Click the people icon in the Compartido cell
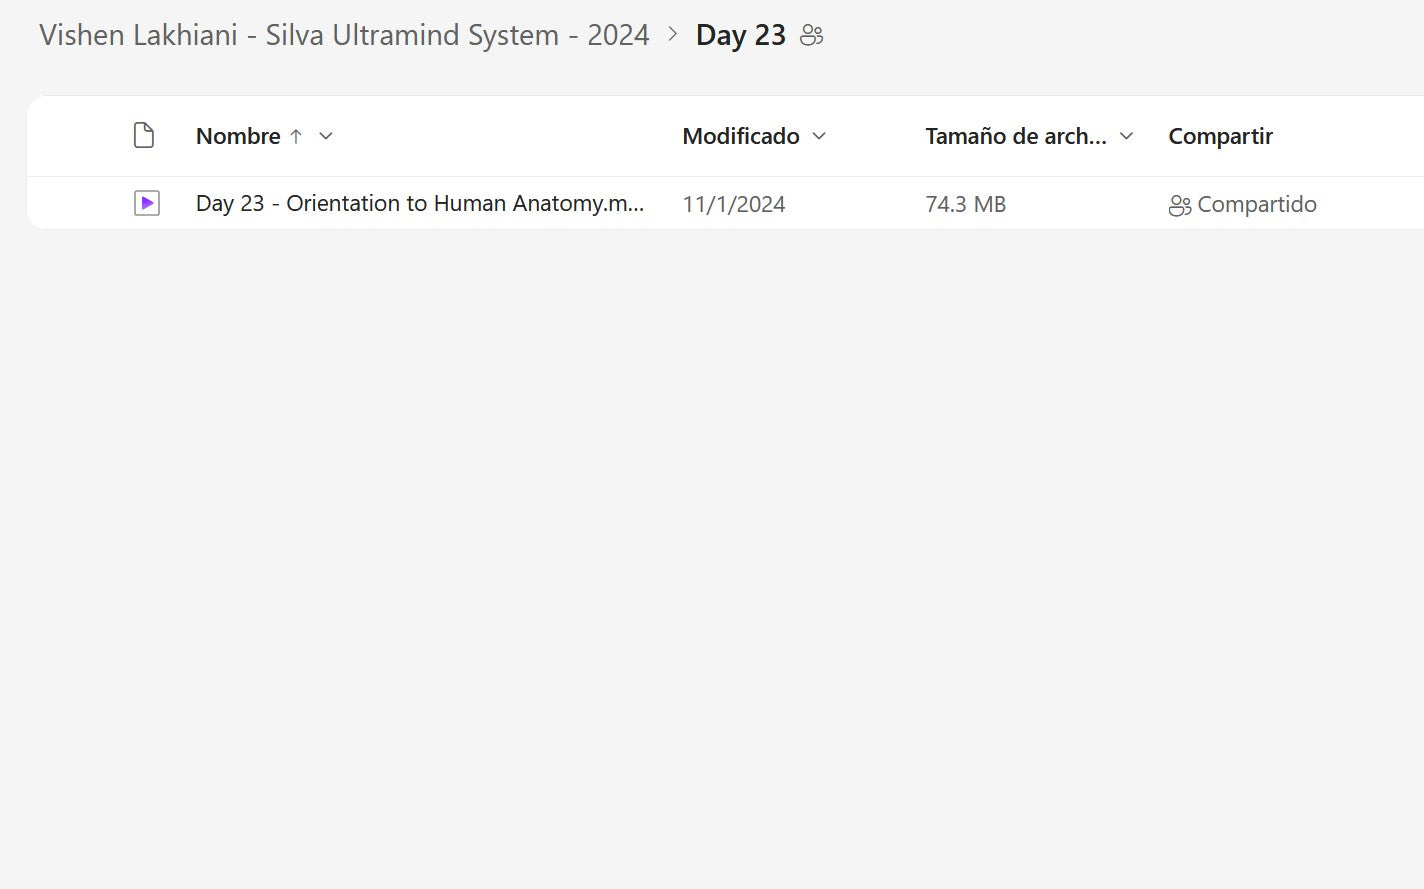This screenshot has width=1424, height=889. tap(1180, 205)
